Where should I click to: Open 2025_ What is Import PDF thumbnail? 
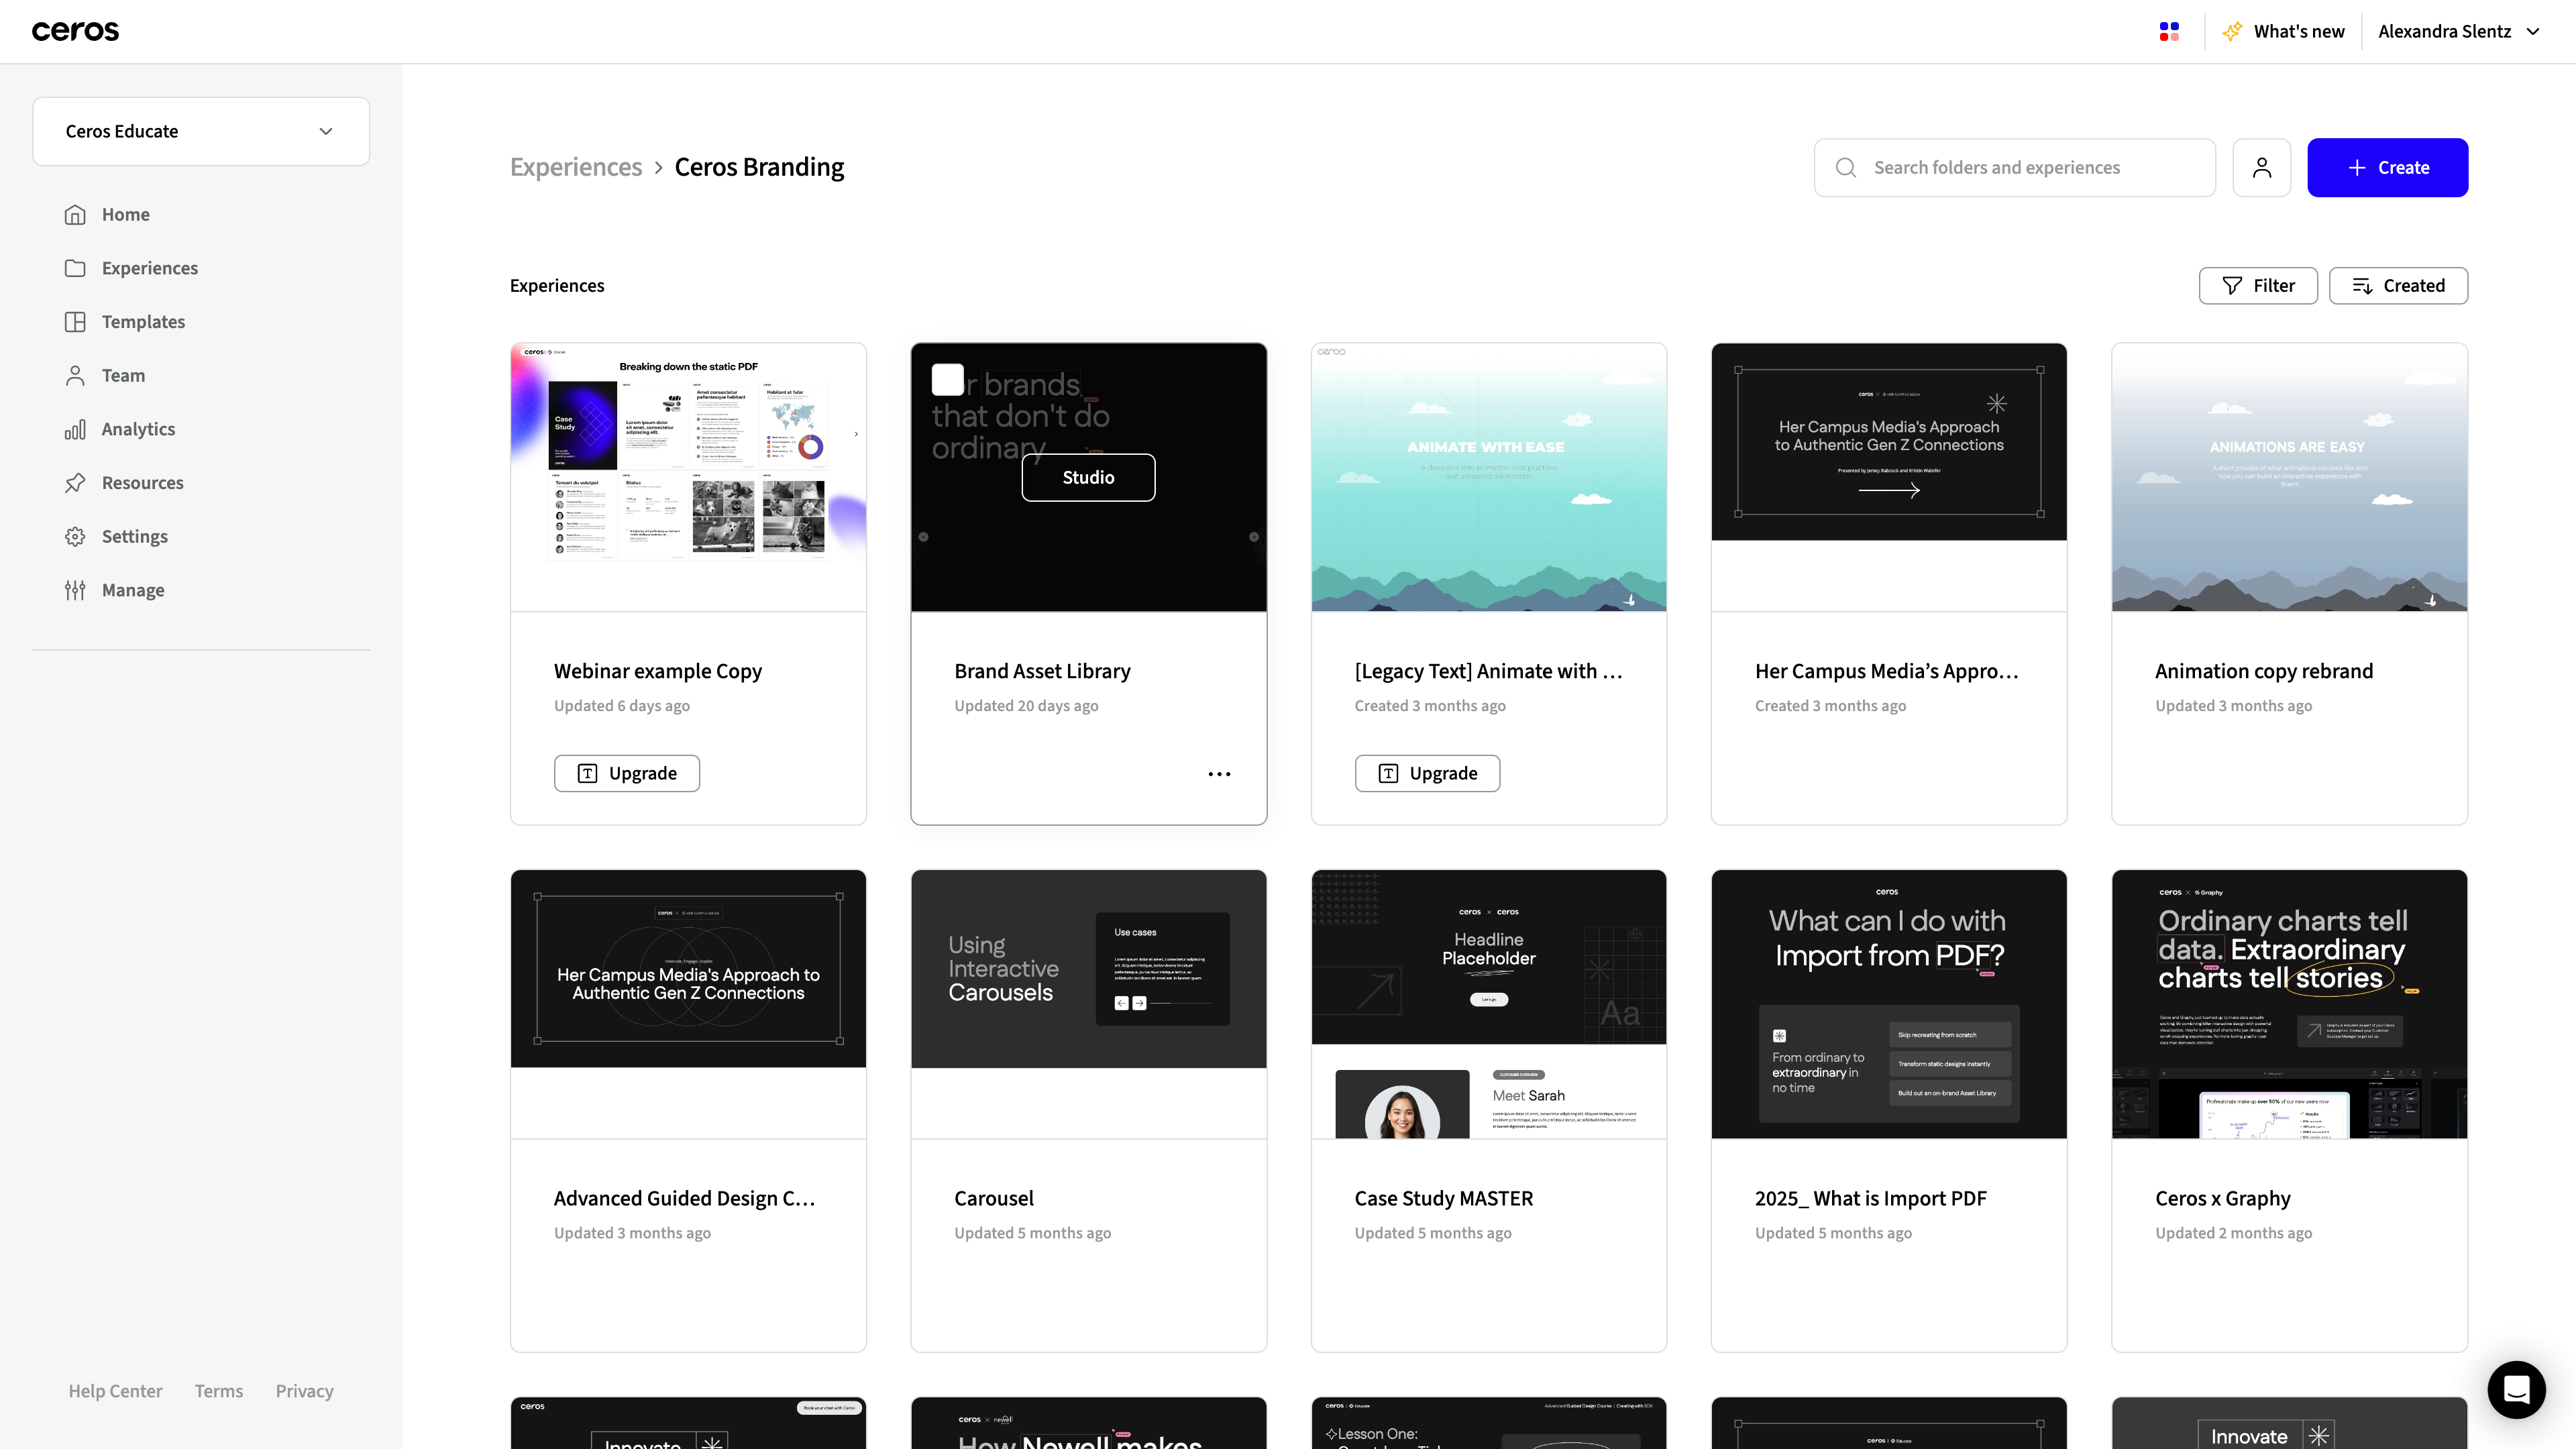point(1888,1004)
